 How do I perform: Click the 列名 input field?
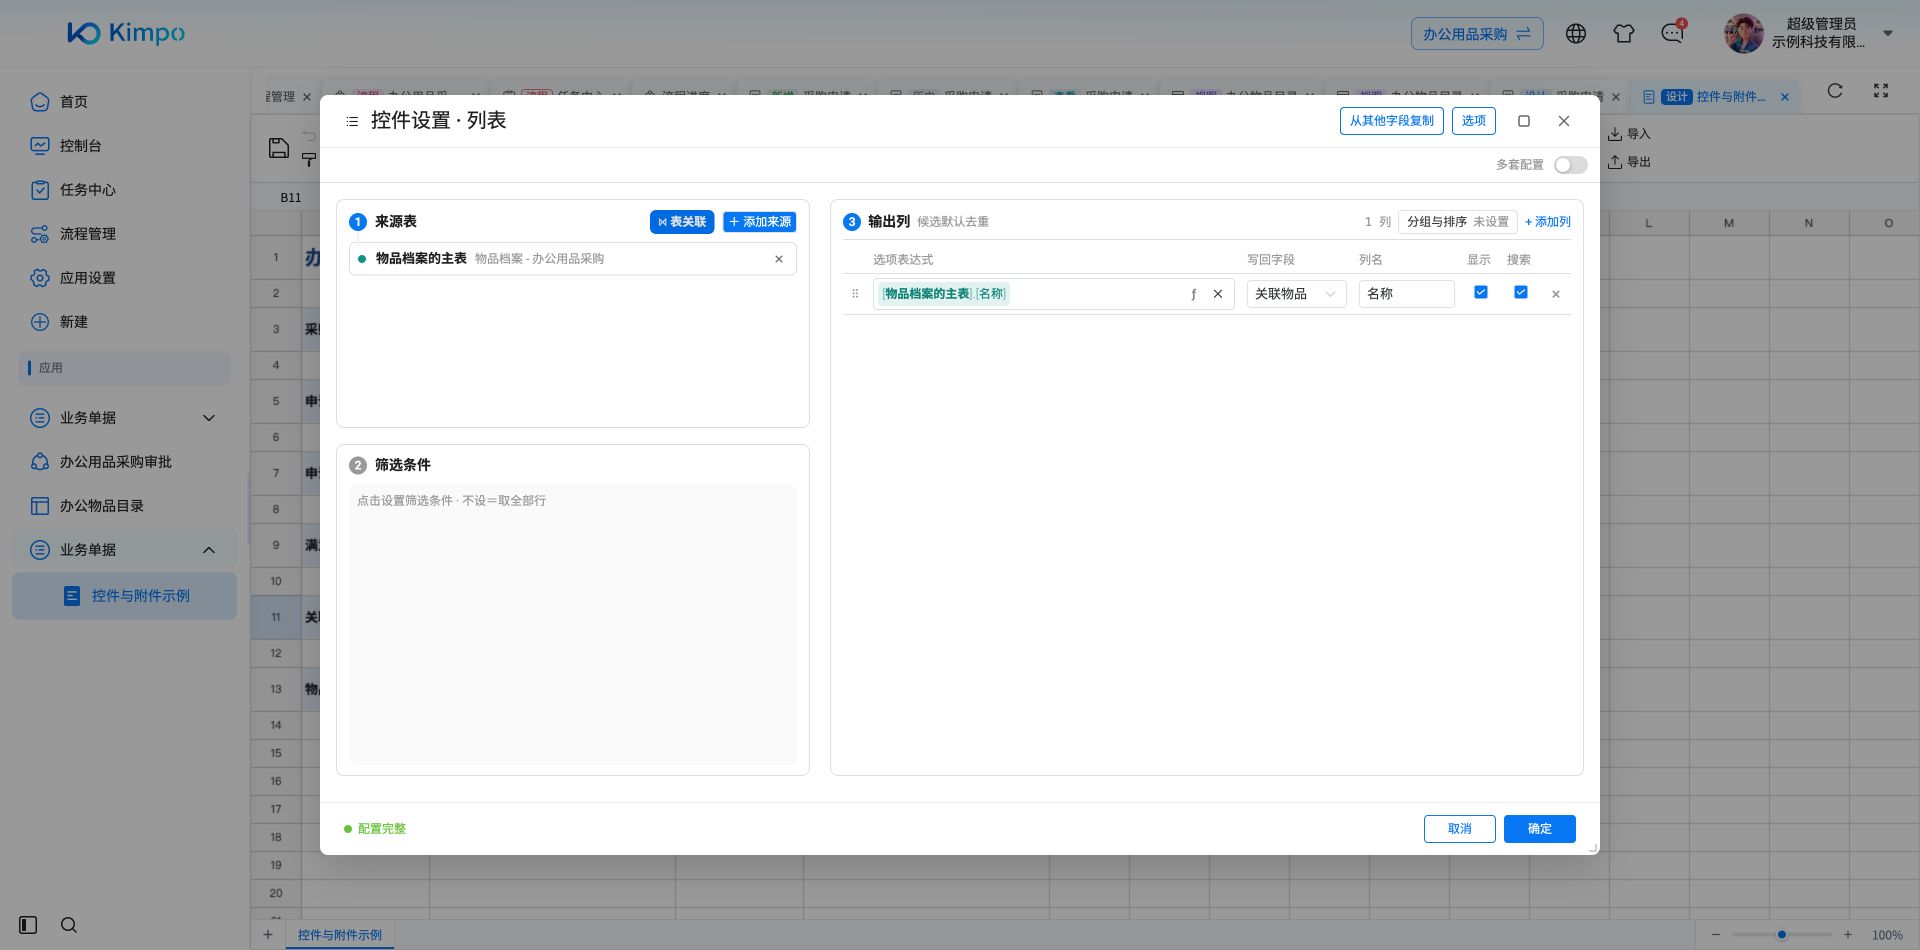coord(1407,294)
